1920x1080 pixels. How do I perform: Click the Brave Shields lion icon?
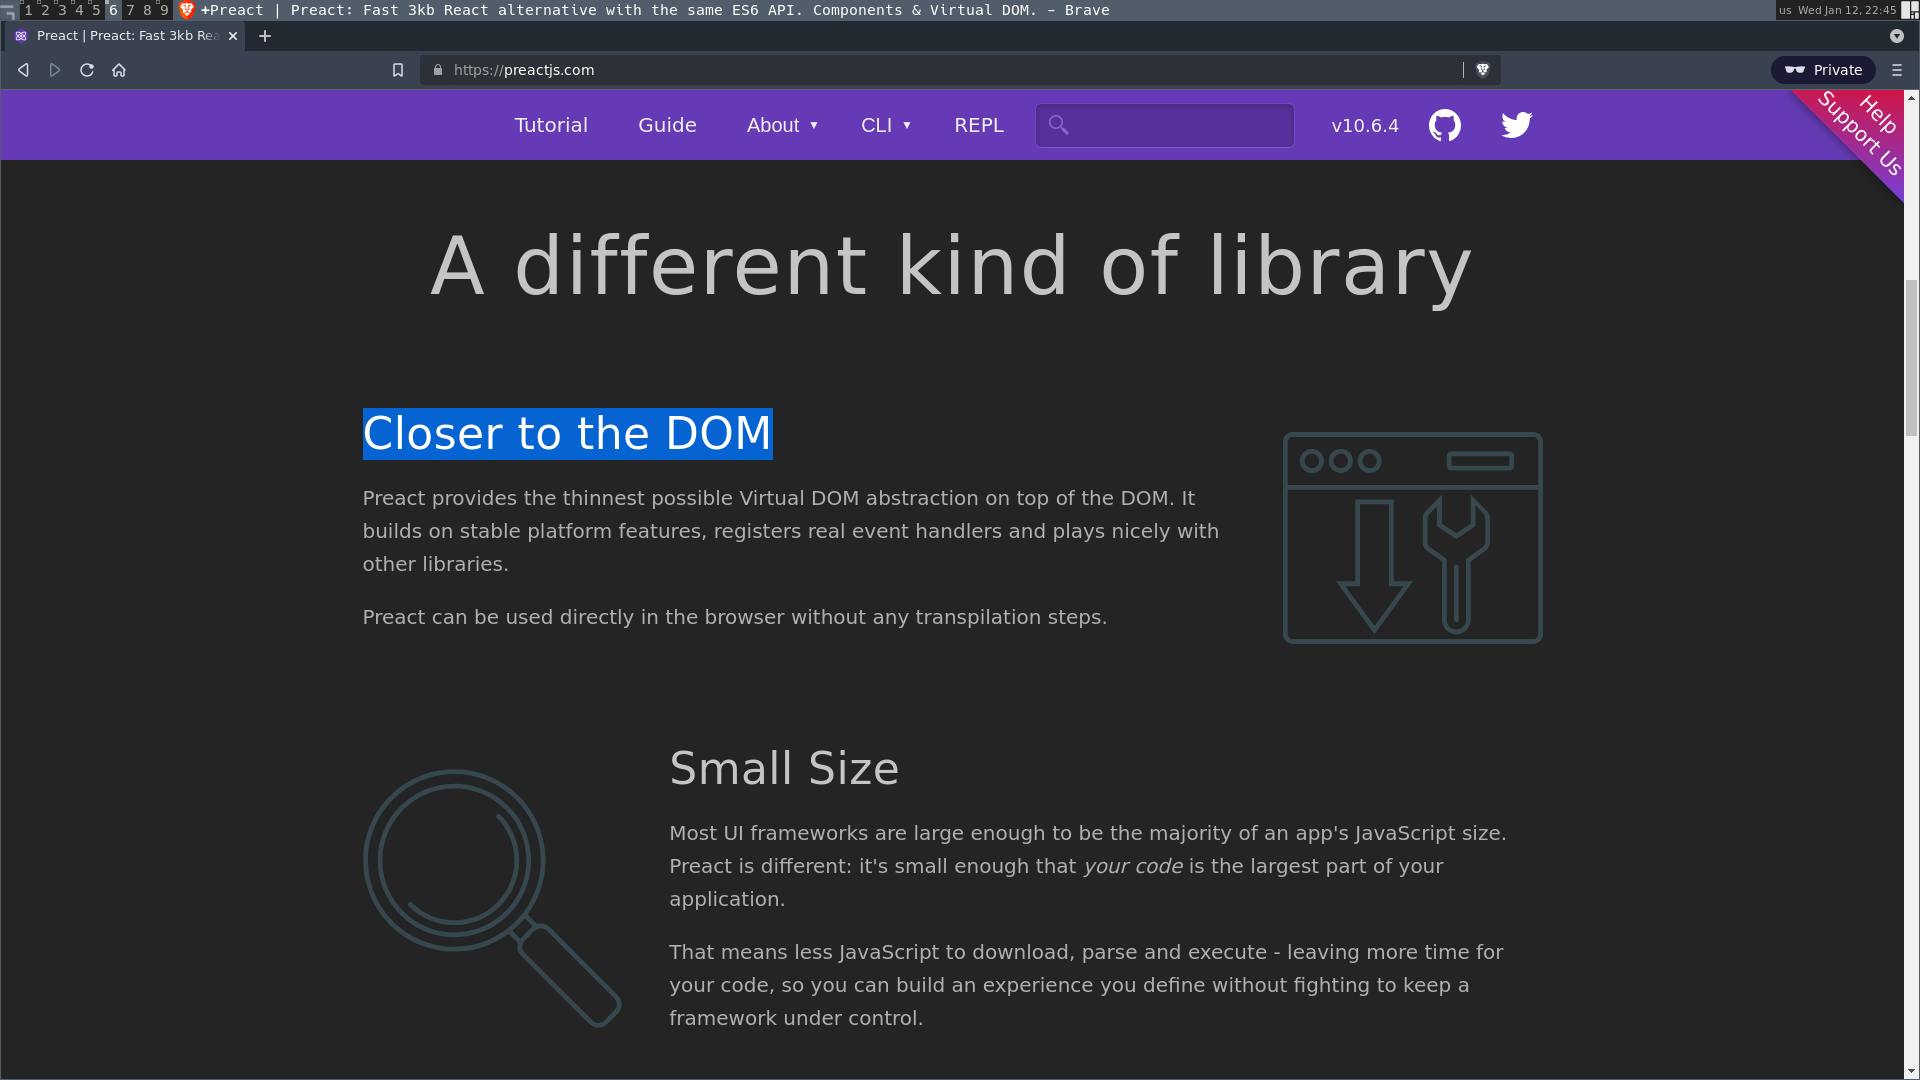(1483, 70)
